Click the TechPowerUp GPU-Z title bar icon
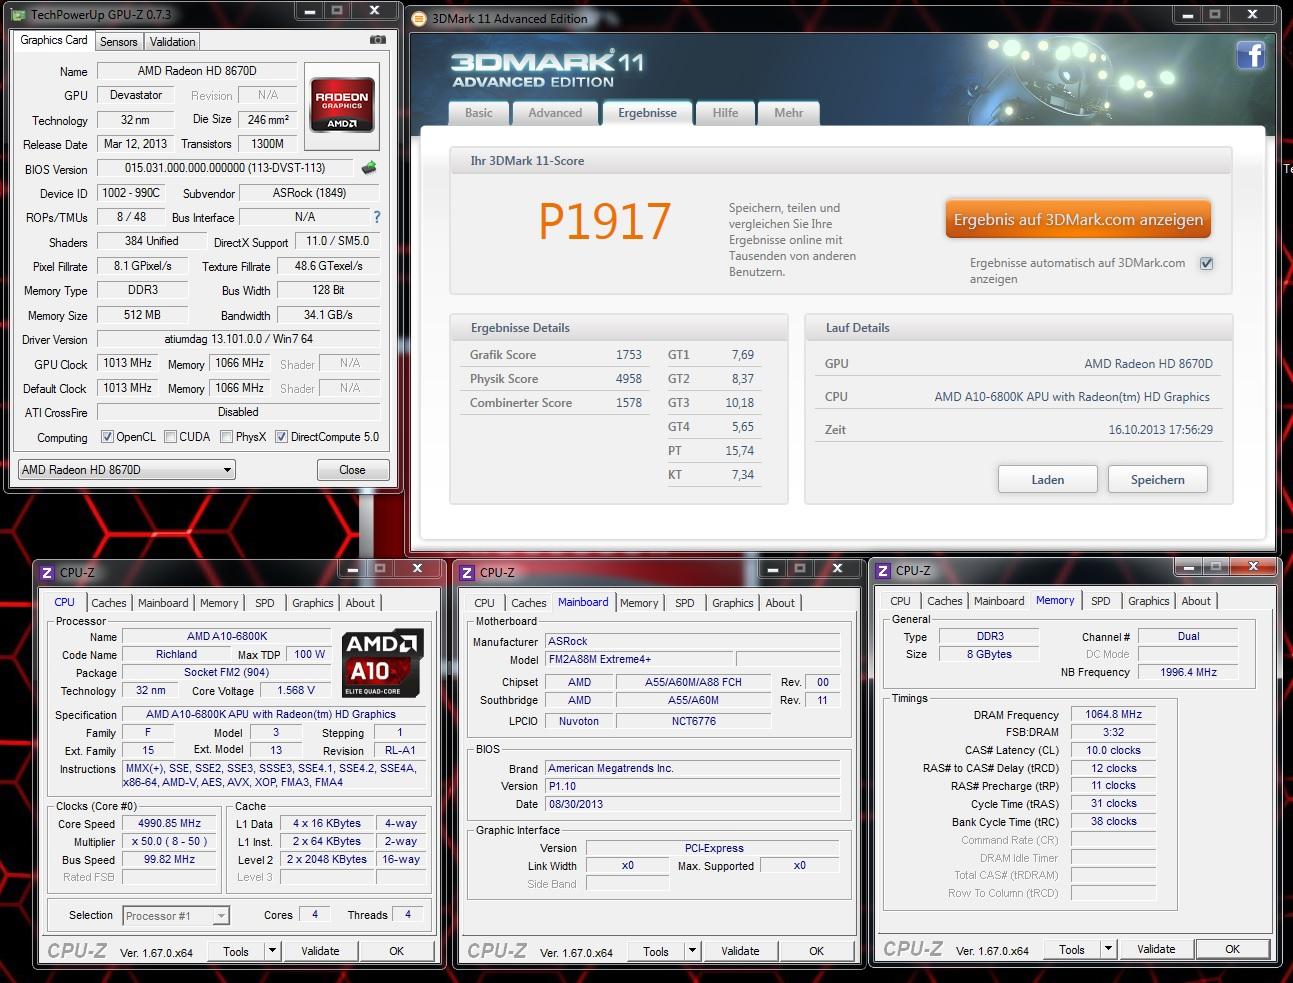The width and height of the screenshot is (1293, 983). tap(20, 14)
